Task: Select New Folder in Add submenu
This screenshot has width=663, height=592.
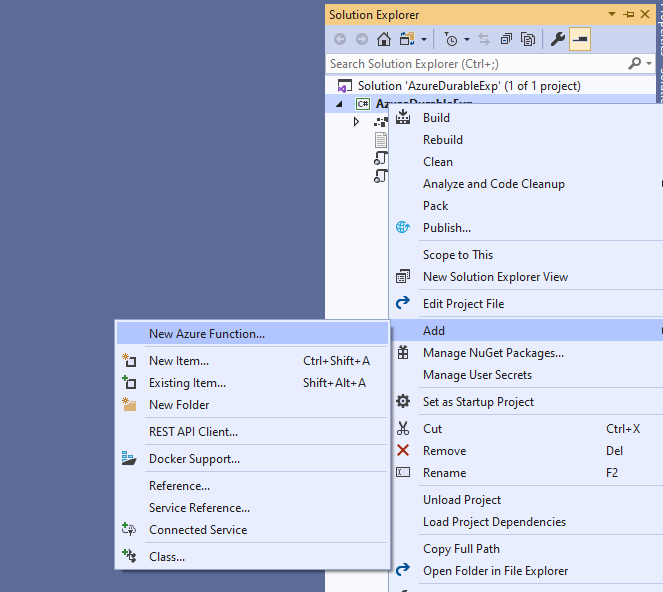Action: point(179,405)
